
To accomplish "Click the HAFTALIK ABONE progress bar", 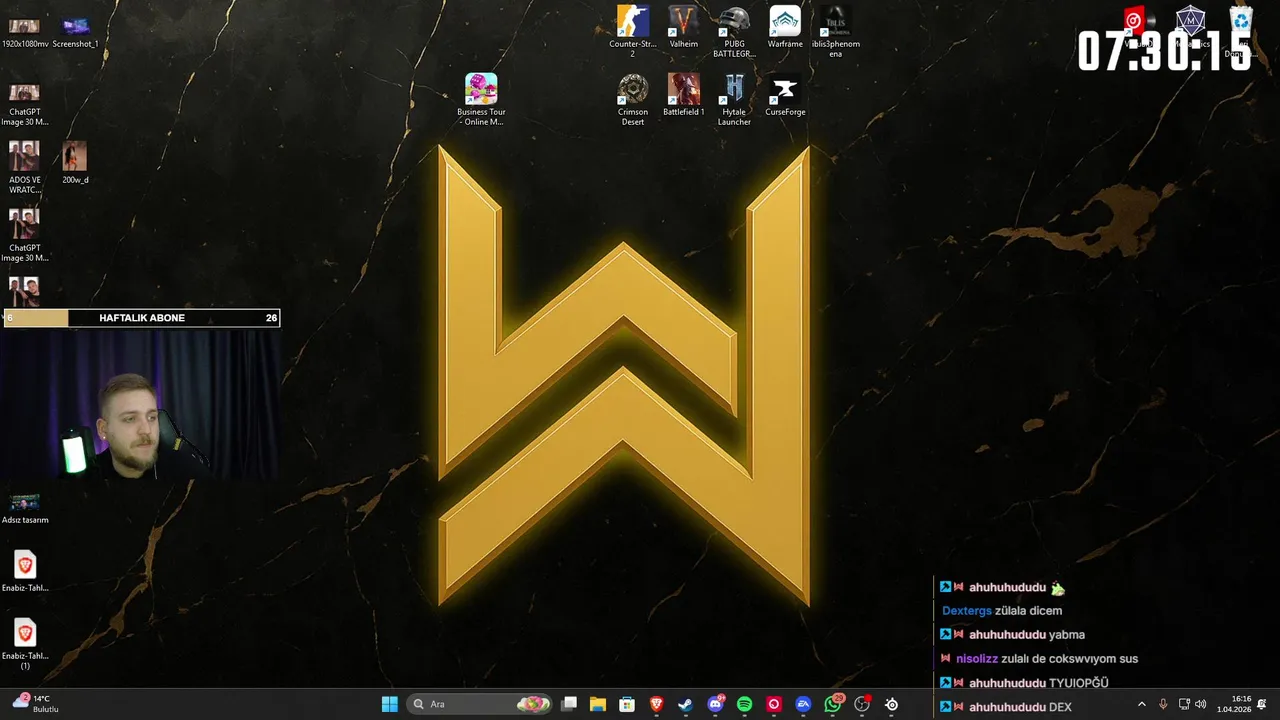I will point(141,318).
